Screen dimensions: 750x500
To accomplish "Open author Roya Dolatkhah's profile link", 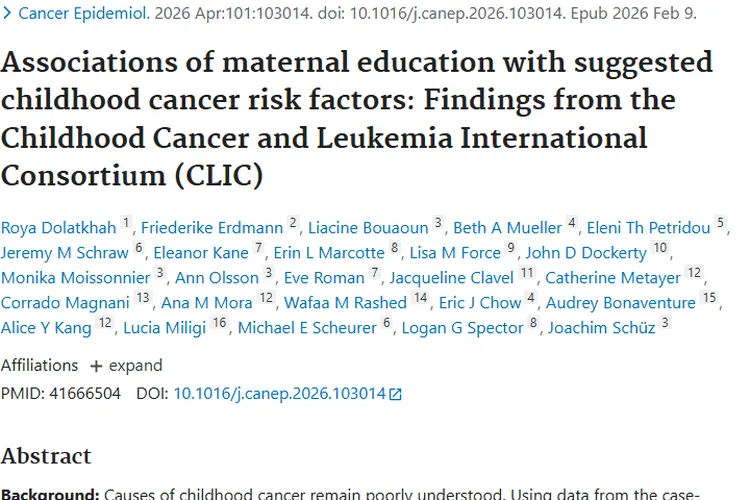I will coord(58,227).
